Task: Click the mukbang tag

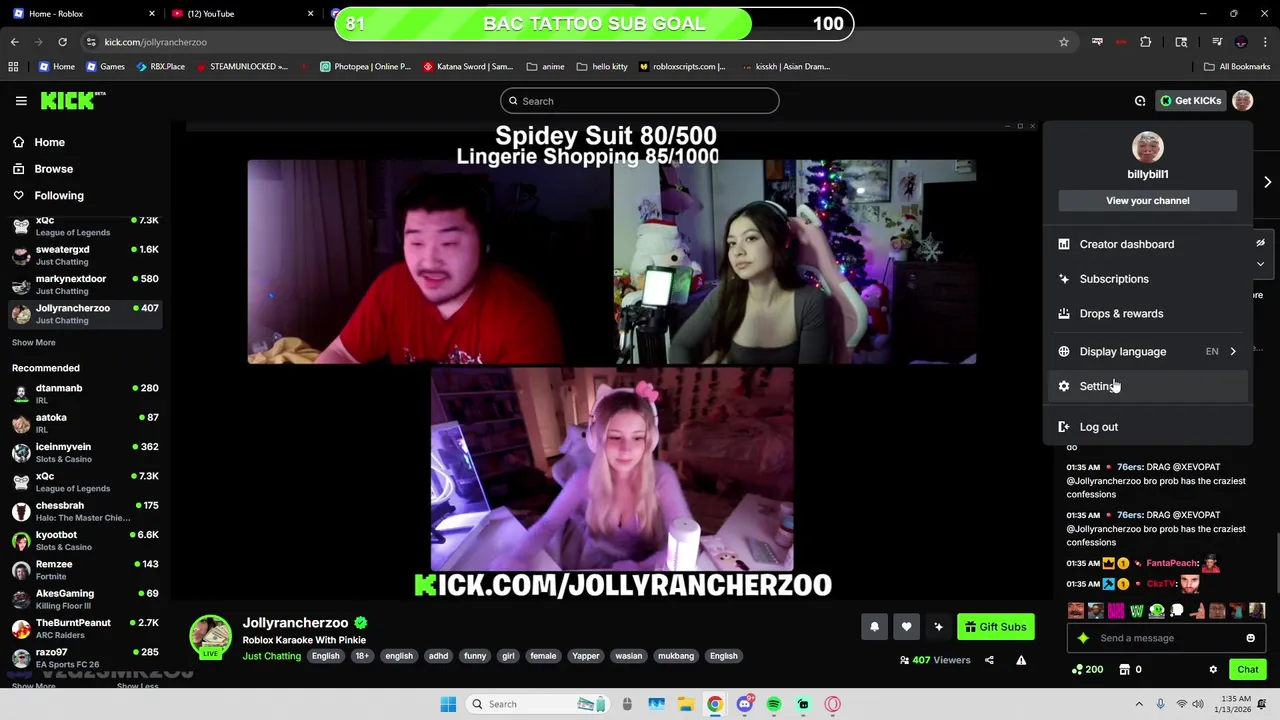Action: [x=676, y=656]
